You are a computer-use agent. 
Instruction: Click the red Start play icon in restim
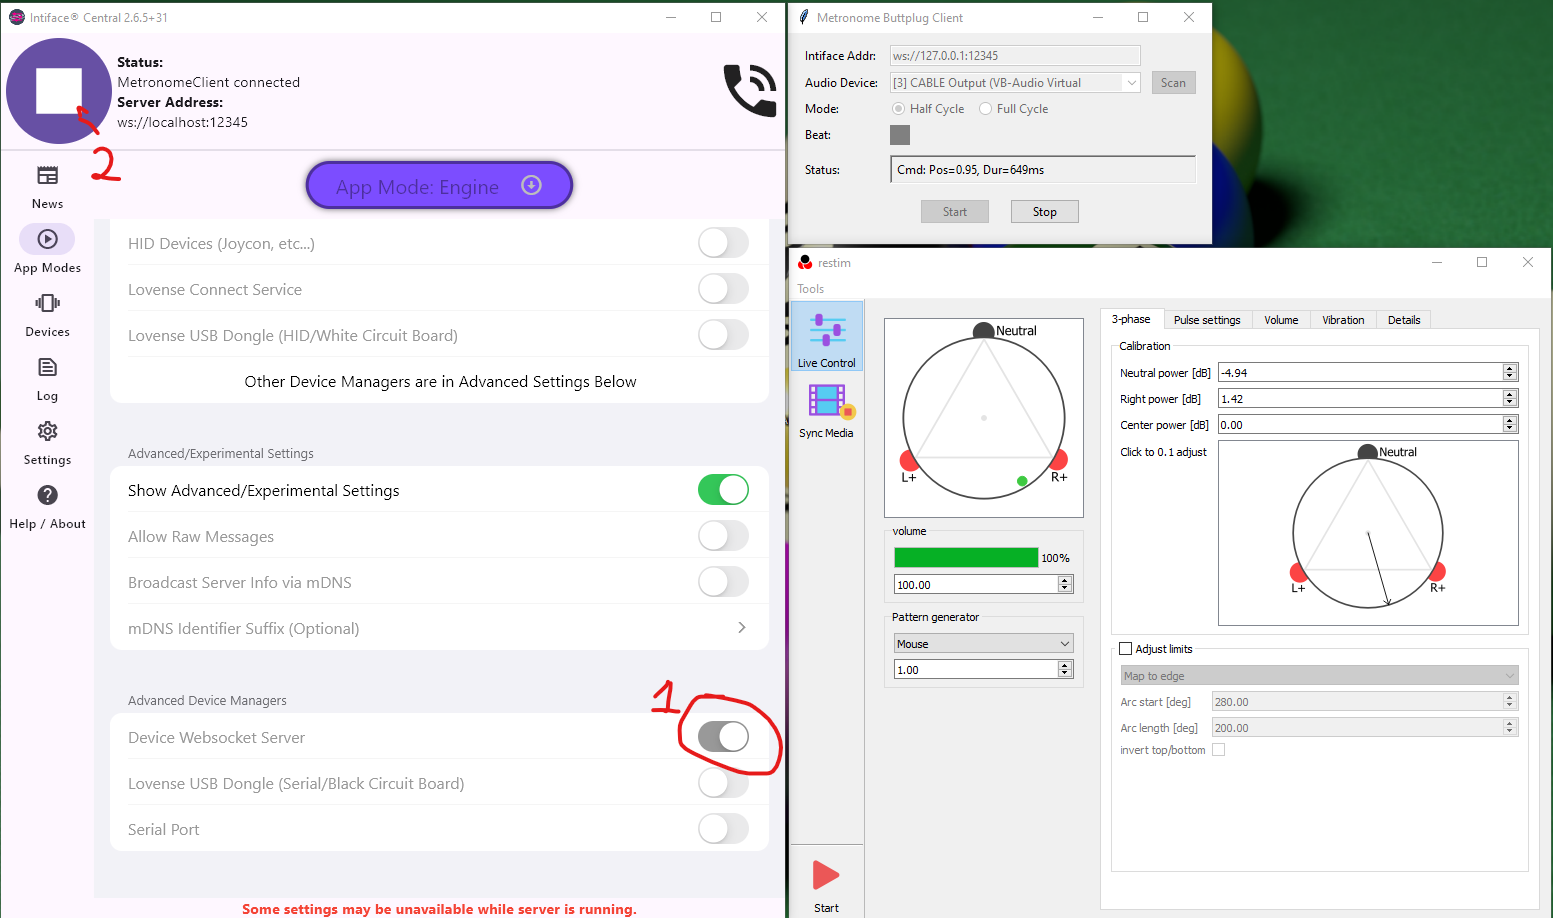tap(826, 875)
